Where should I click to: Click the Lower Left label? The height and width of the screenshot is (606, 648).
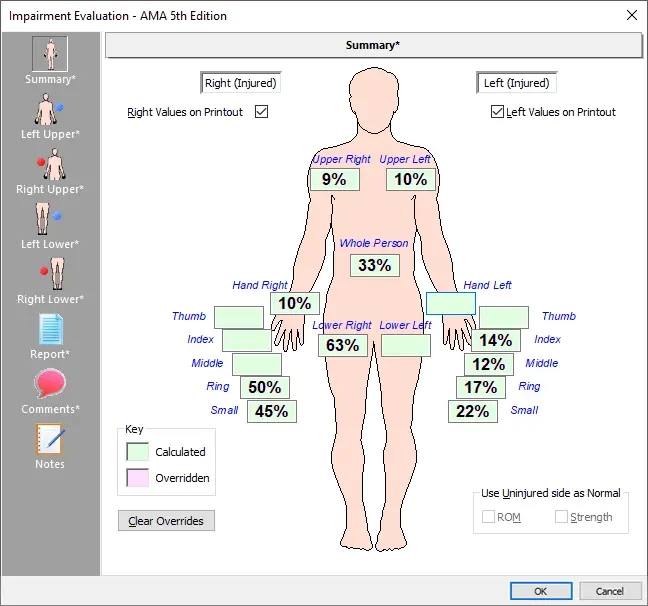(405, 325)
